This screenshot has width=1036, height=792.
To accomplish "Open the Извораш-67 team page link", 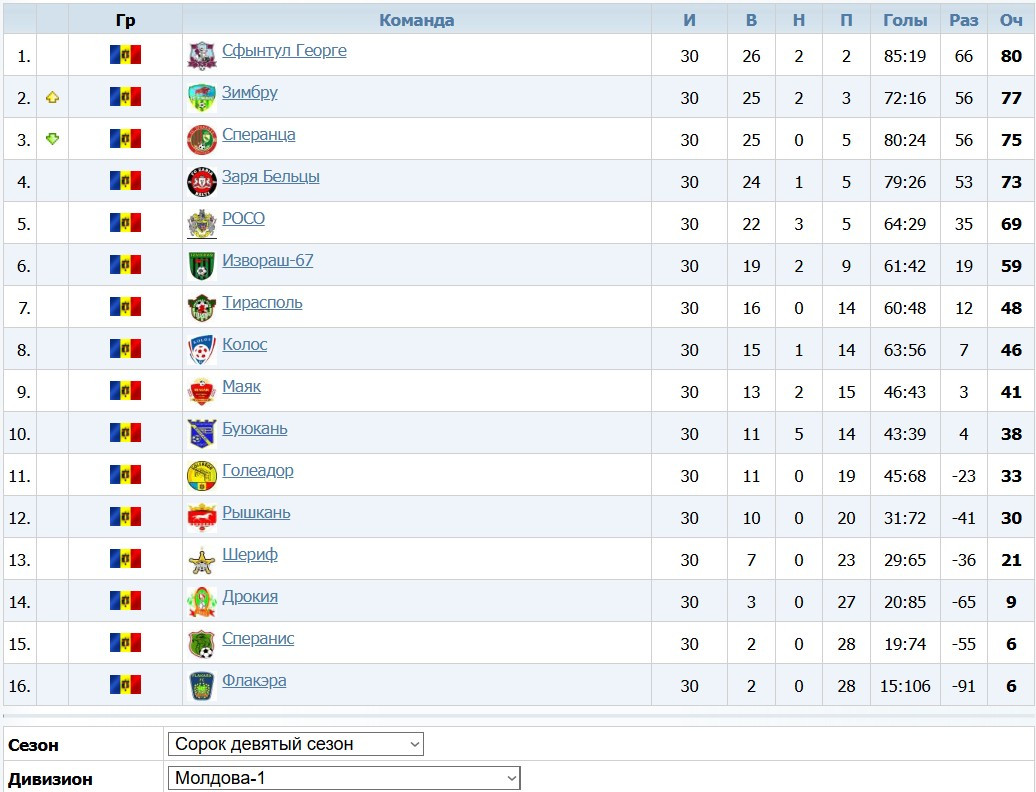I will tap(268, 261).
